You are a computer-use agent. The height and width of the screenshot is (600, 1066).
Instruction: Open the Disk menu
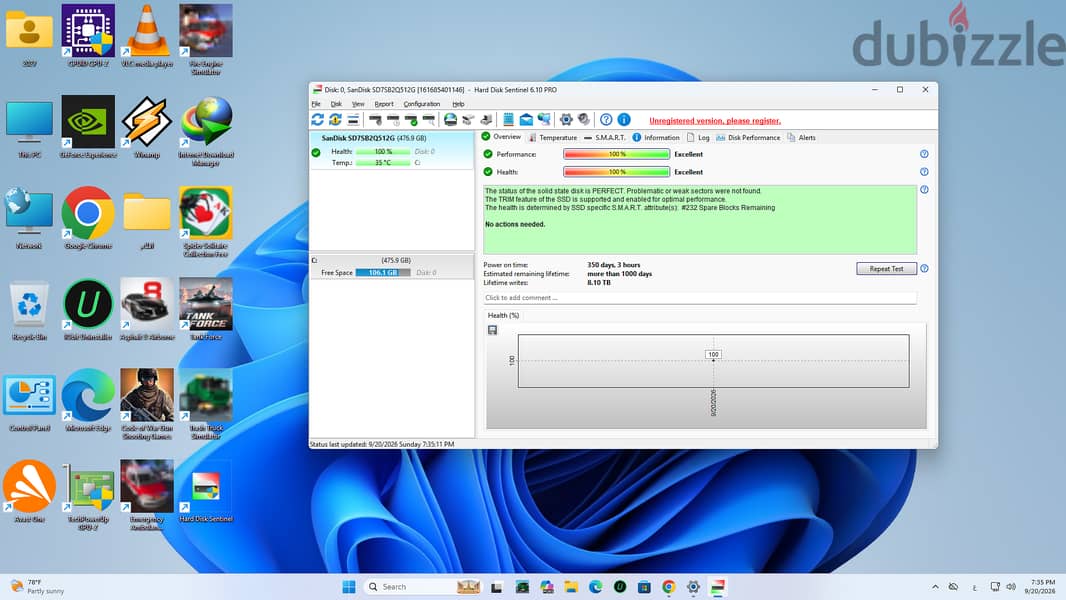tap(336, 104)
